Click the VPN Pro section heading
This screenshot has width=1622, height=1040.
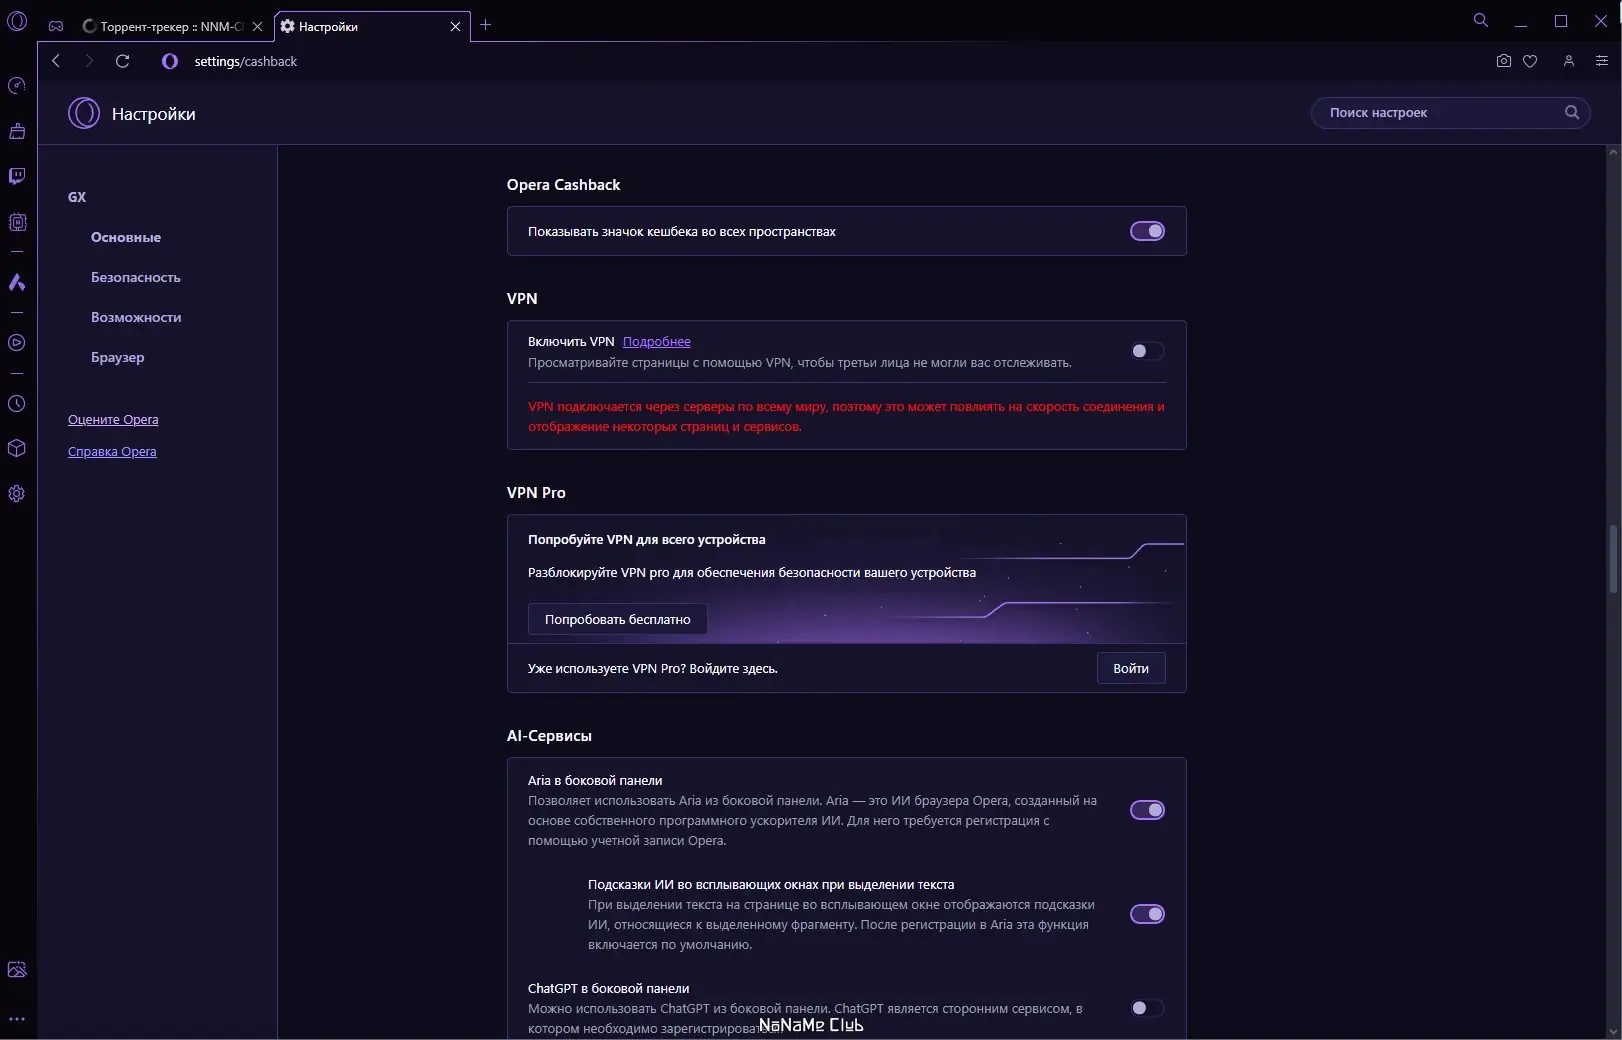click(x=536, y=493)
